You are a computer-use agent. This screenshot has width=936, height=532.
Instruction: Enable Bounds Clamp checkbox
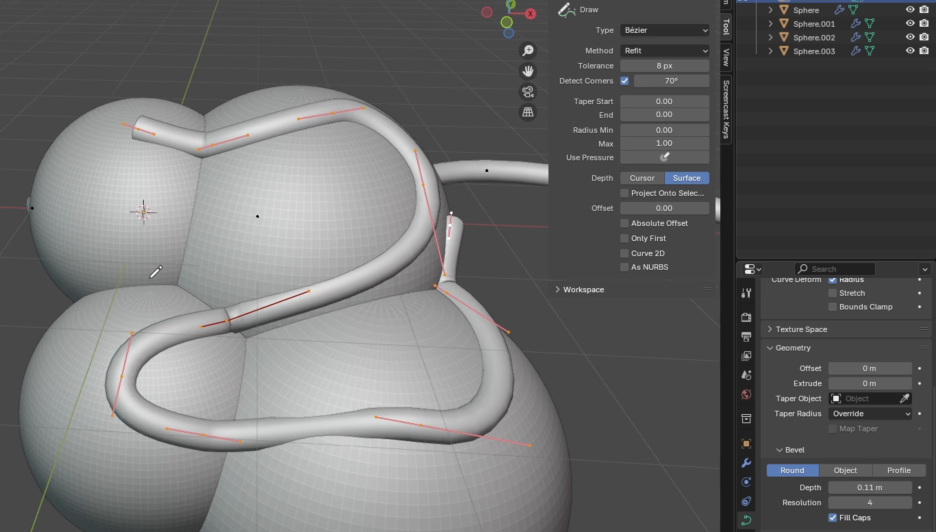tap(832, 307)
